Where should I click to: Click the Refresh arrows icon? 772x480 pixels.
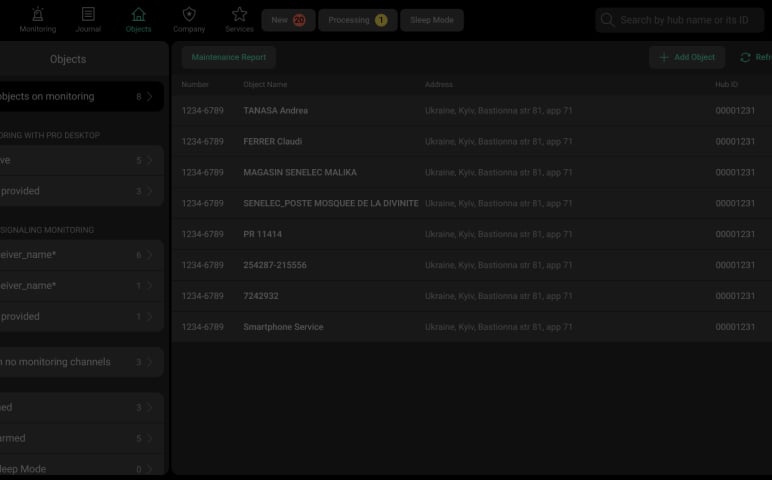pos(745,58)
